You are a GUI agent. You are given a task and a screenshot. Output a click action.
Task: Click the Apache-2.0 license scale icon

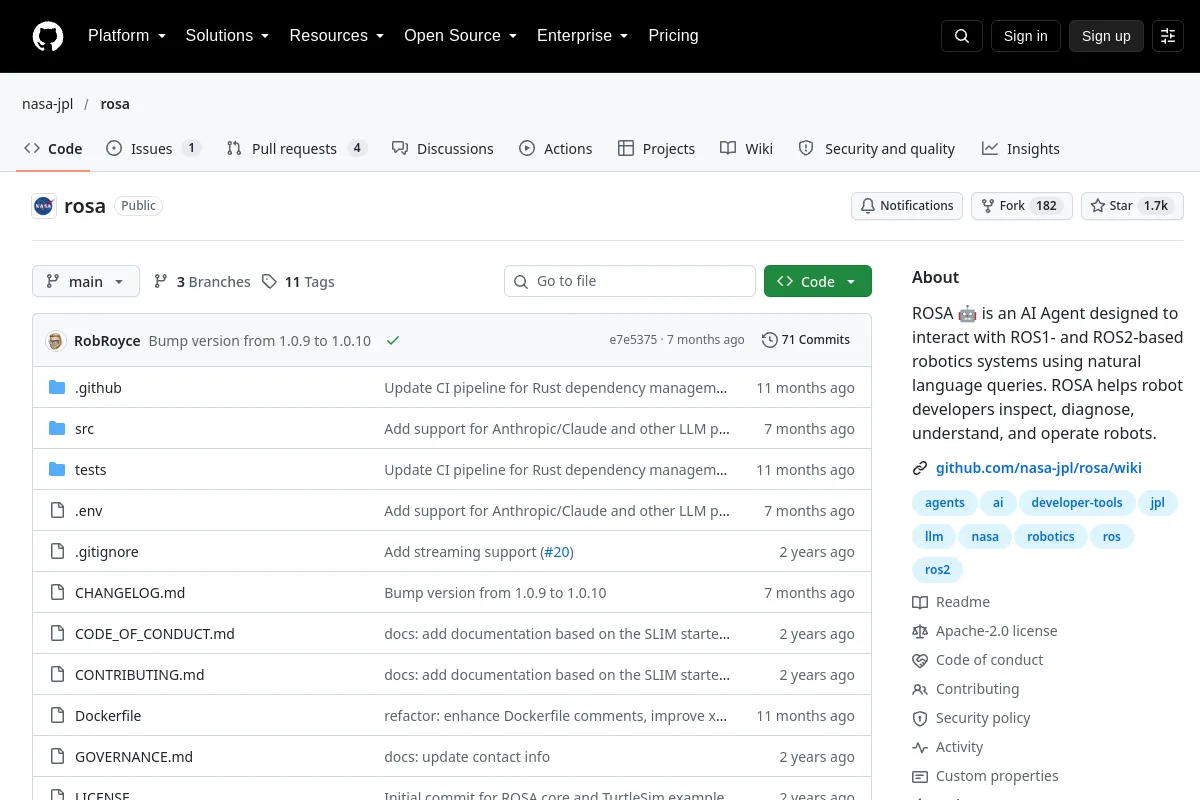coord(920,631)
